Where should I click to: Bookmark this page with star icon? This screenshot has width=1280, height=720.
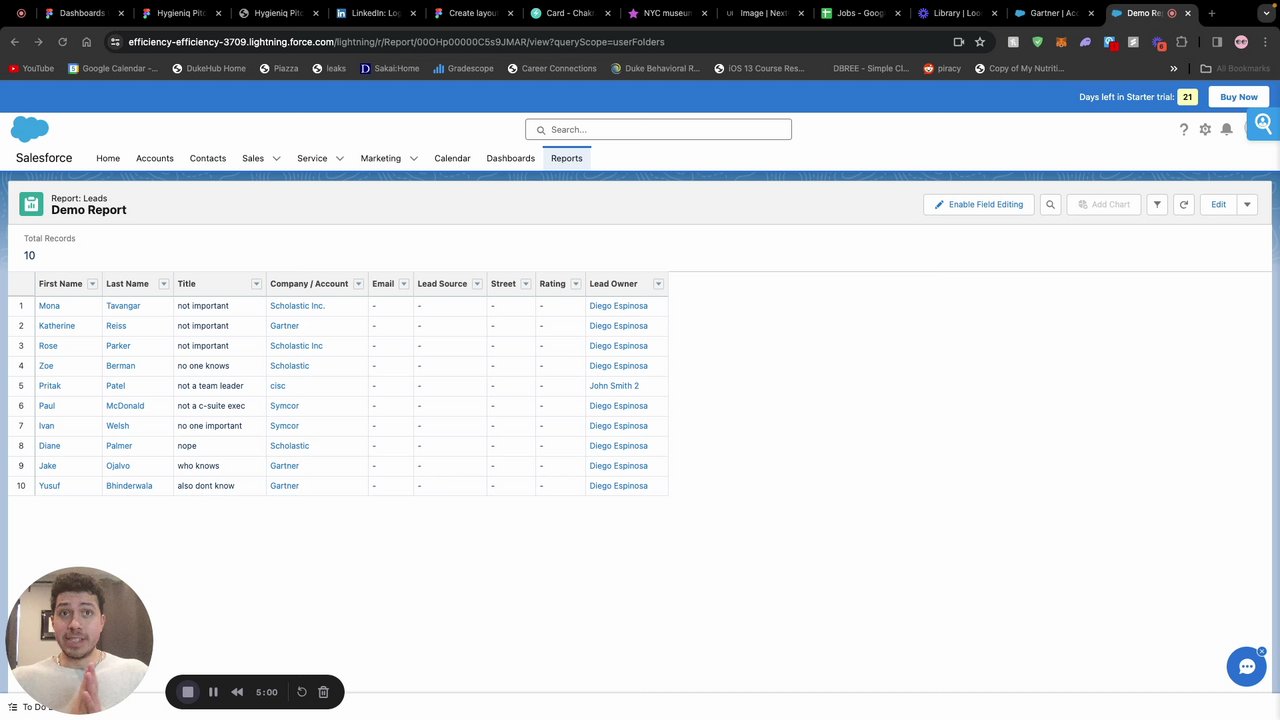coord(980,42)
